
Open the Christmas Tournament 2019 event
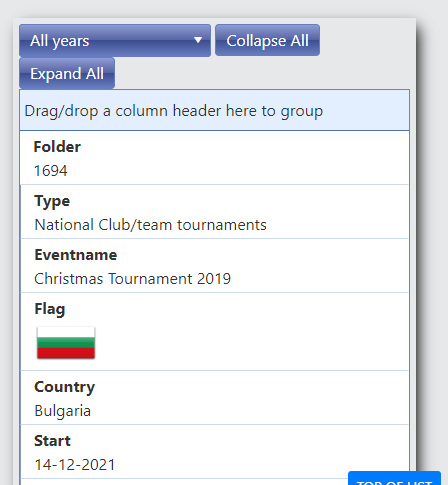[132, 279]
